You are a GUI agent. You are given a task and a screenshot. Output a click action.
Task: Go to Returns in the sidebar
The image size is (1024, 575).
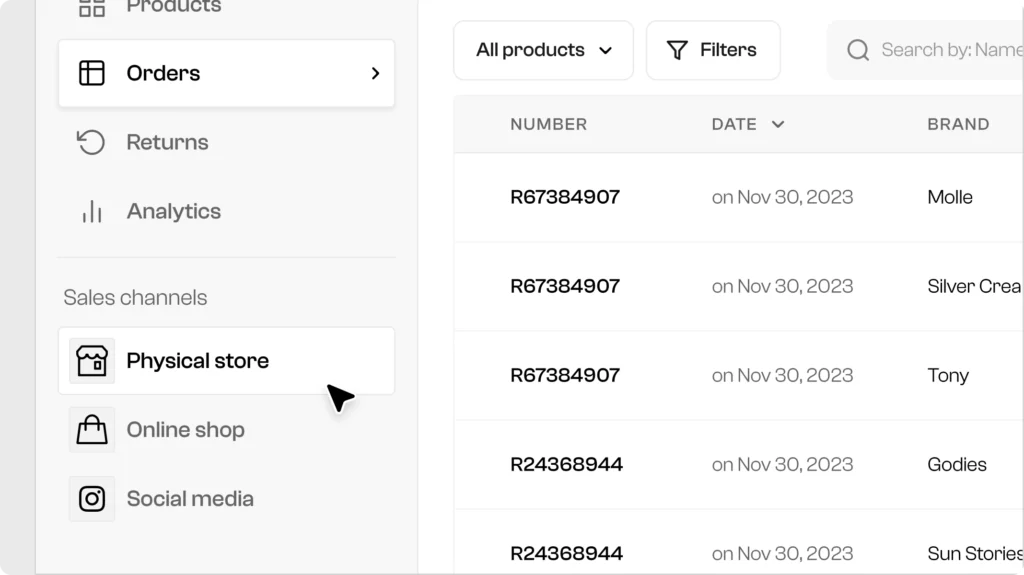(x=167, y=142)
